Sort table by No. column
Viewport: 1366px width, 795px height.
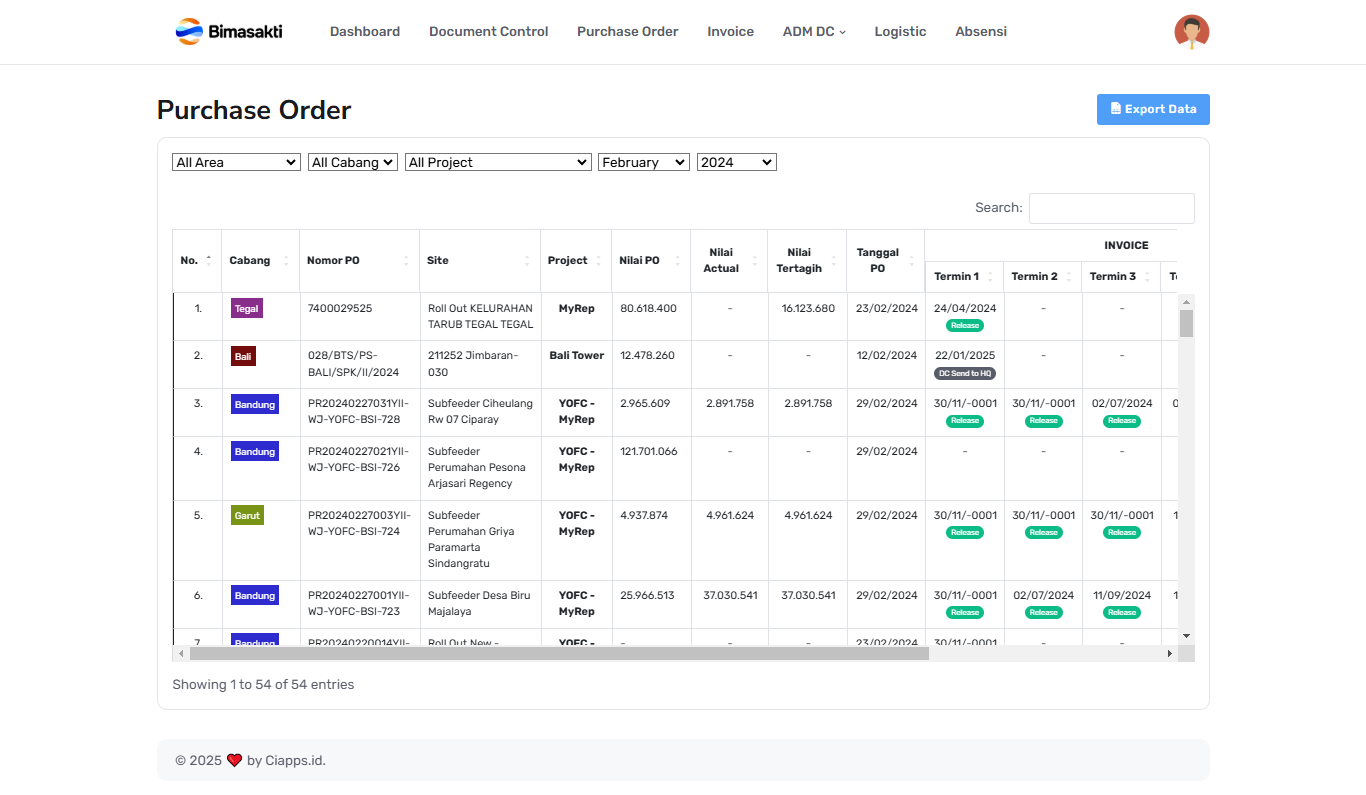coord(197,261)
